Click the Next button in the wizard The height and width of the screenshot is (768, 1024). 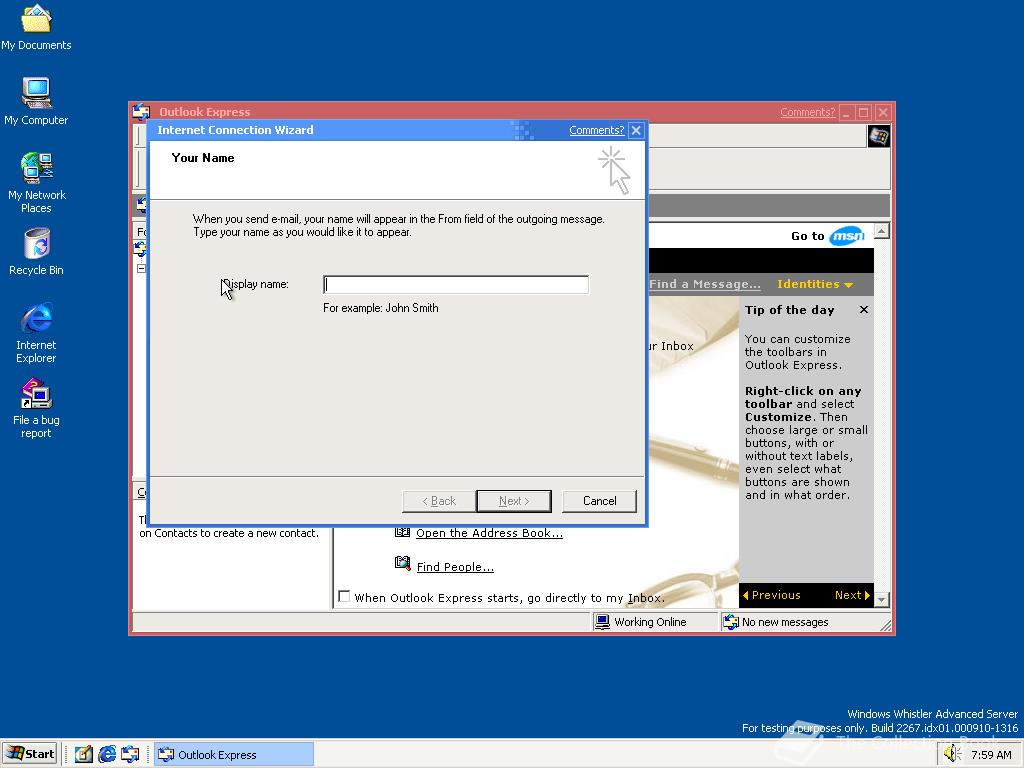tap(513, 500)
